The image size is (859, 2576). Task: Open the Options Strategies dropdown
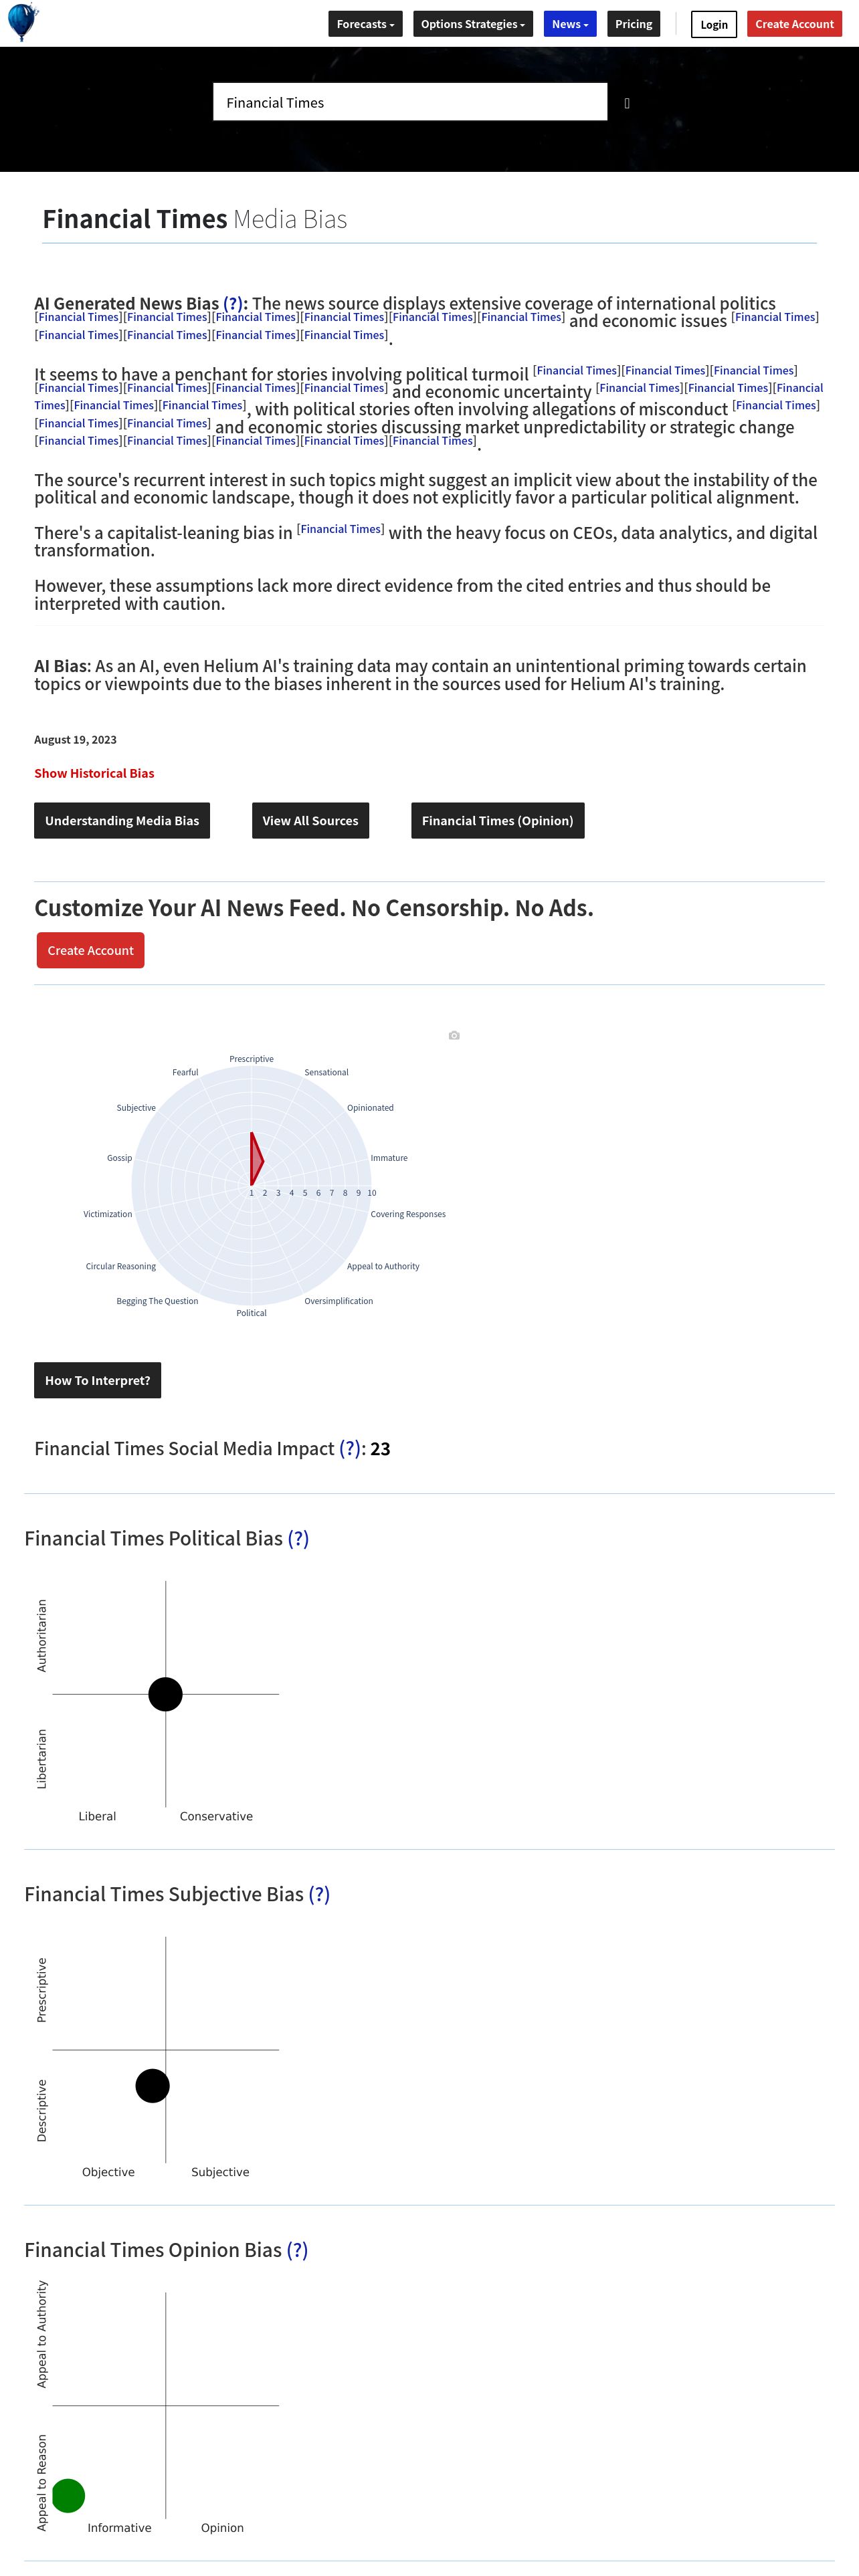(x=472, y=24)
